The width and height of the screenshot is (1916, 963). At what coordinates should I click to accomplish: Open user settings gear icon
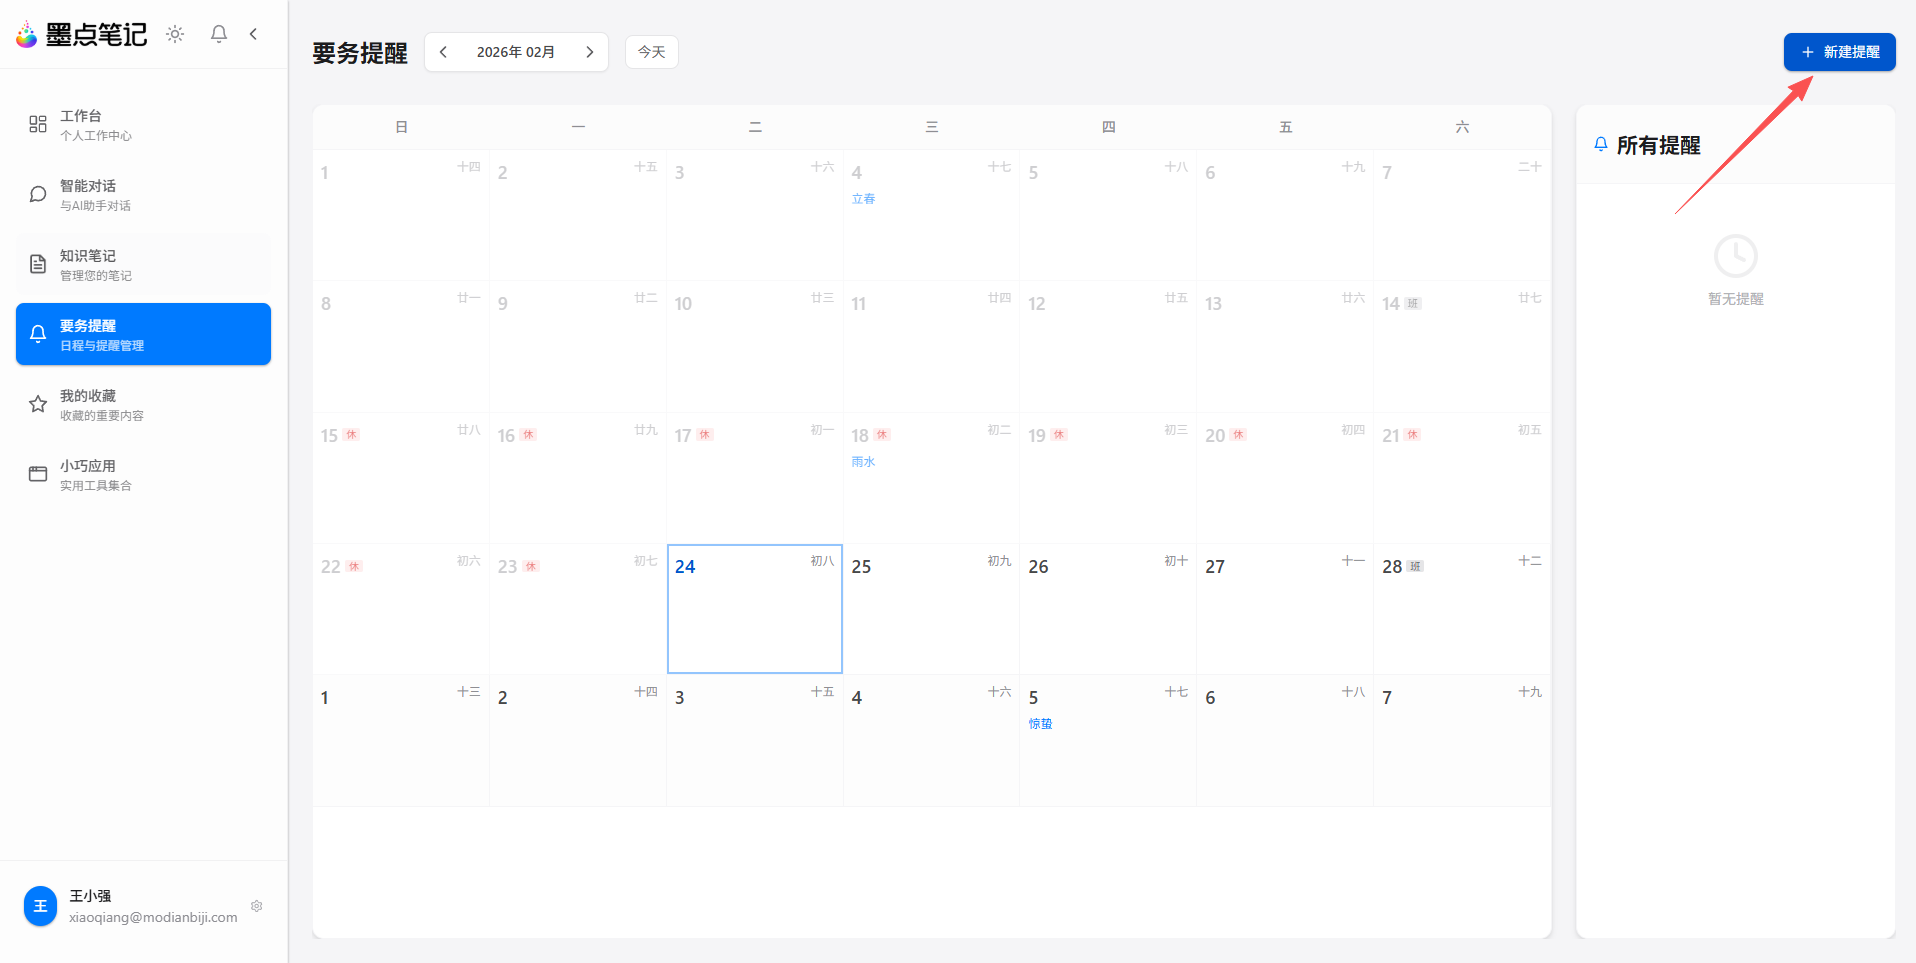coord(257,906)
